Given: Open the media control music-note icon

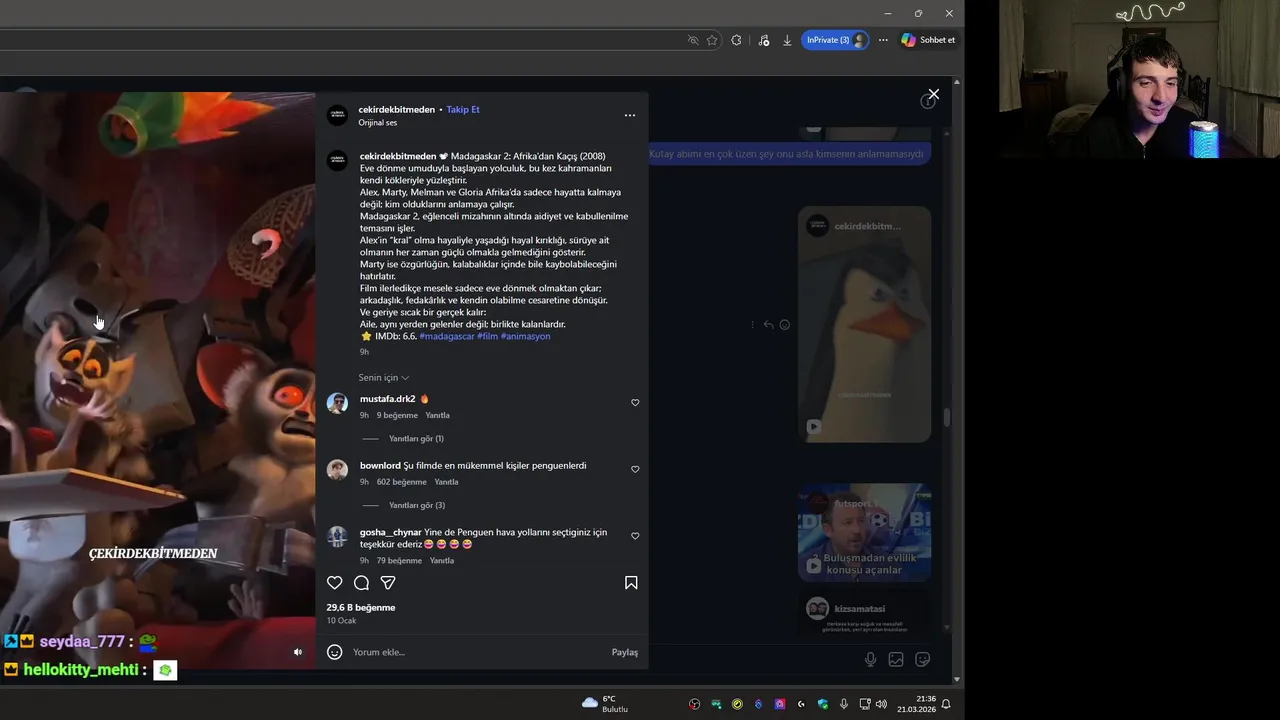Looking at the screenshot, I should click(x=764, y=40).
